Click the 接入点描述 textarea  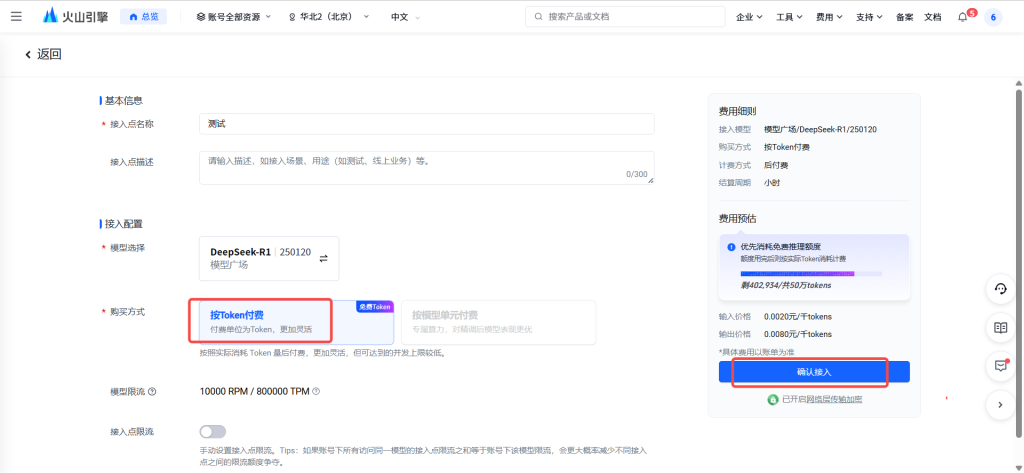[426, 168]
